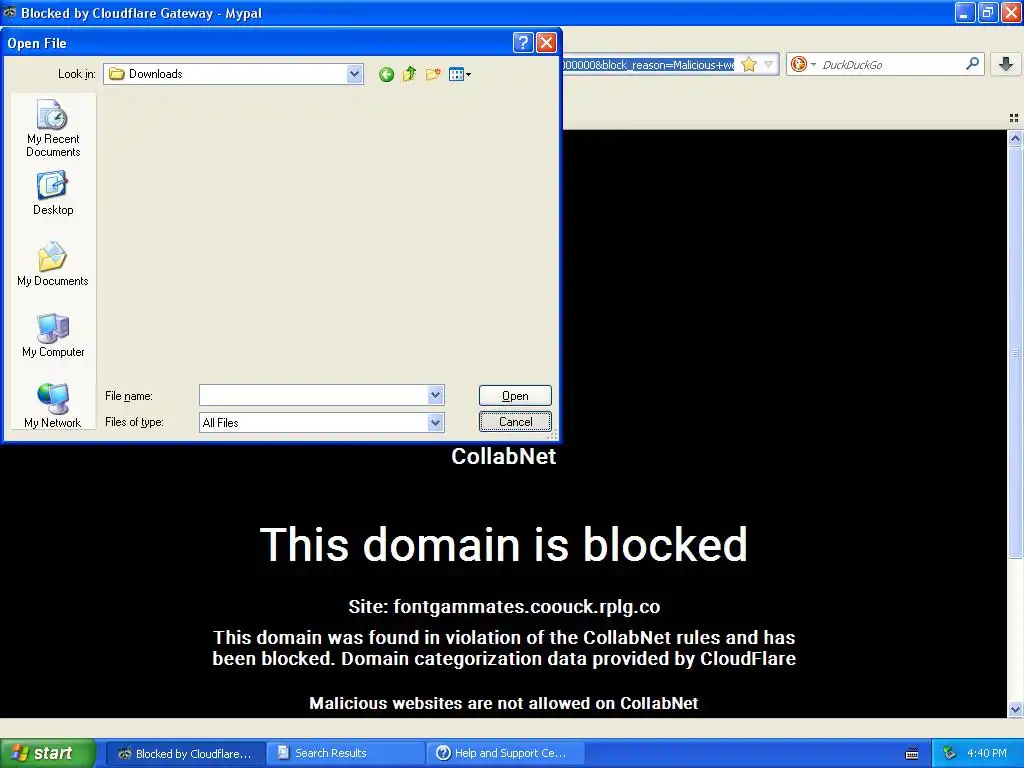The image size is (1024, 768).
Task: Click the resize grip of Open File dialog
Action: (553, 435)
